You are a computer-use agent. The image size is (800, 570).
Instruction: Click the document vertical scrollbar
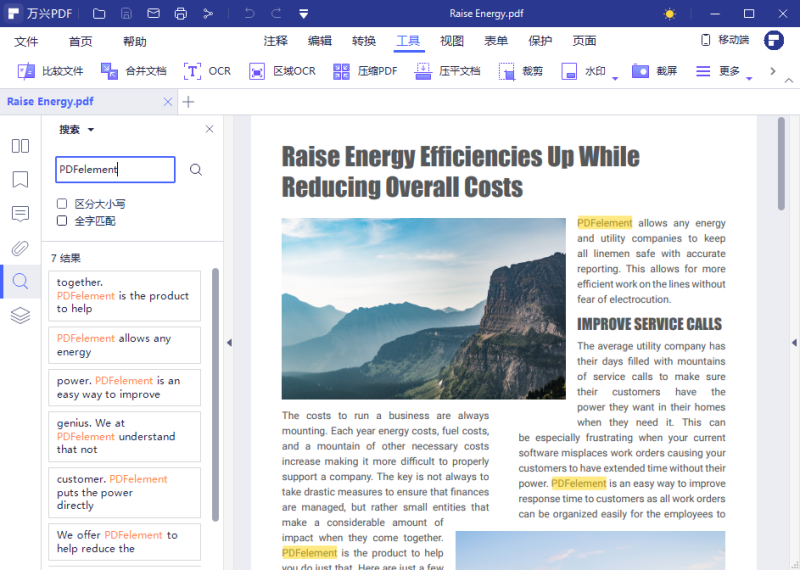pyautogui.click(x=781, y=163)
